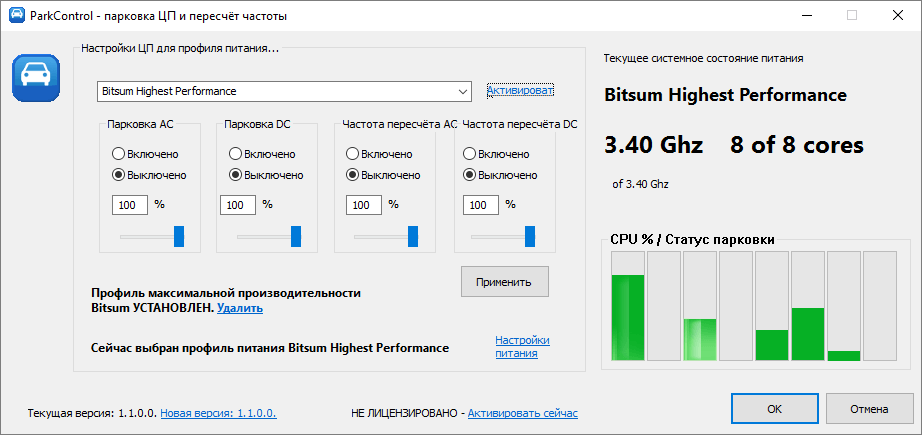
Task: Click the Парковка DC percent slider handle
Action: (296, 236)
